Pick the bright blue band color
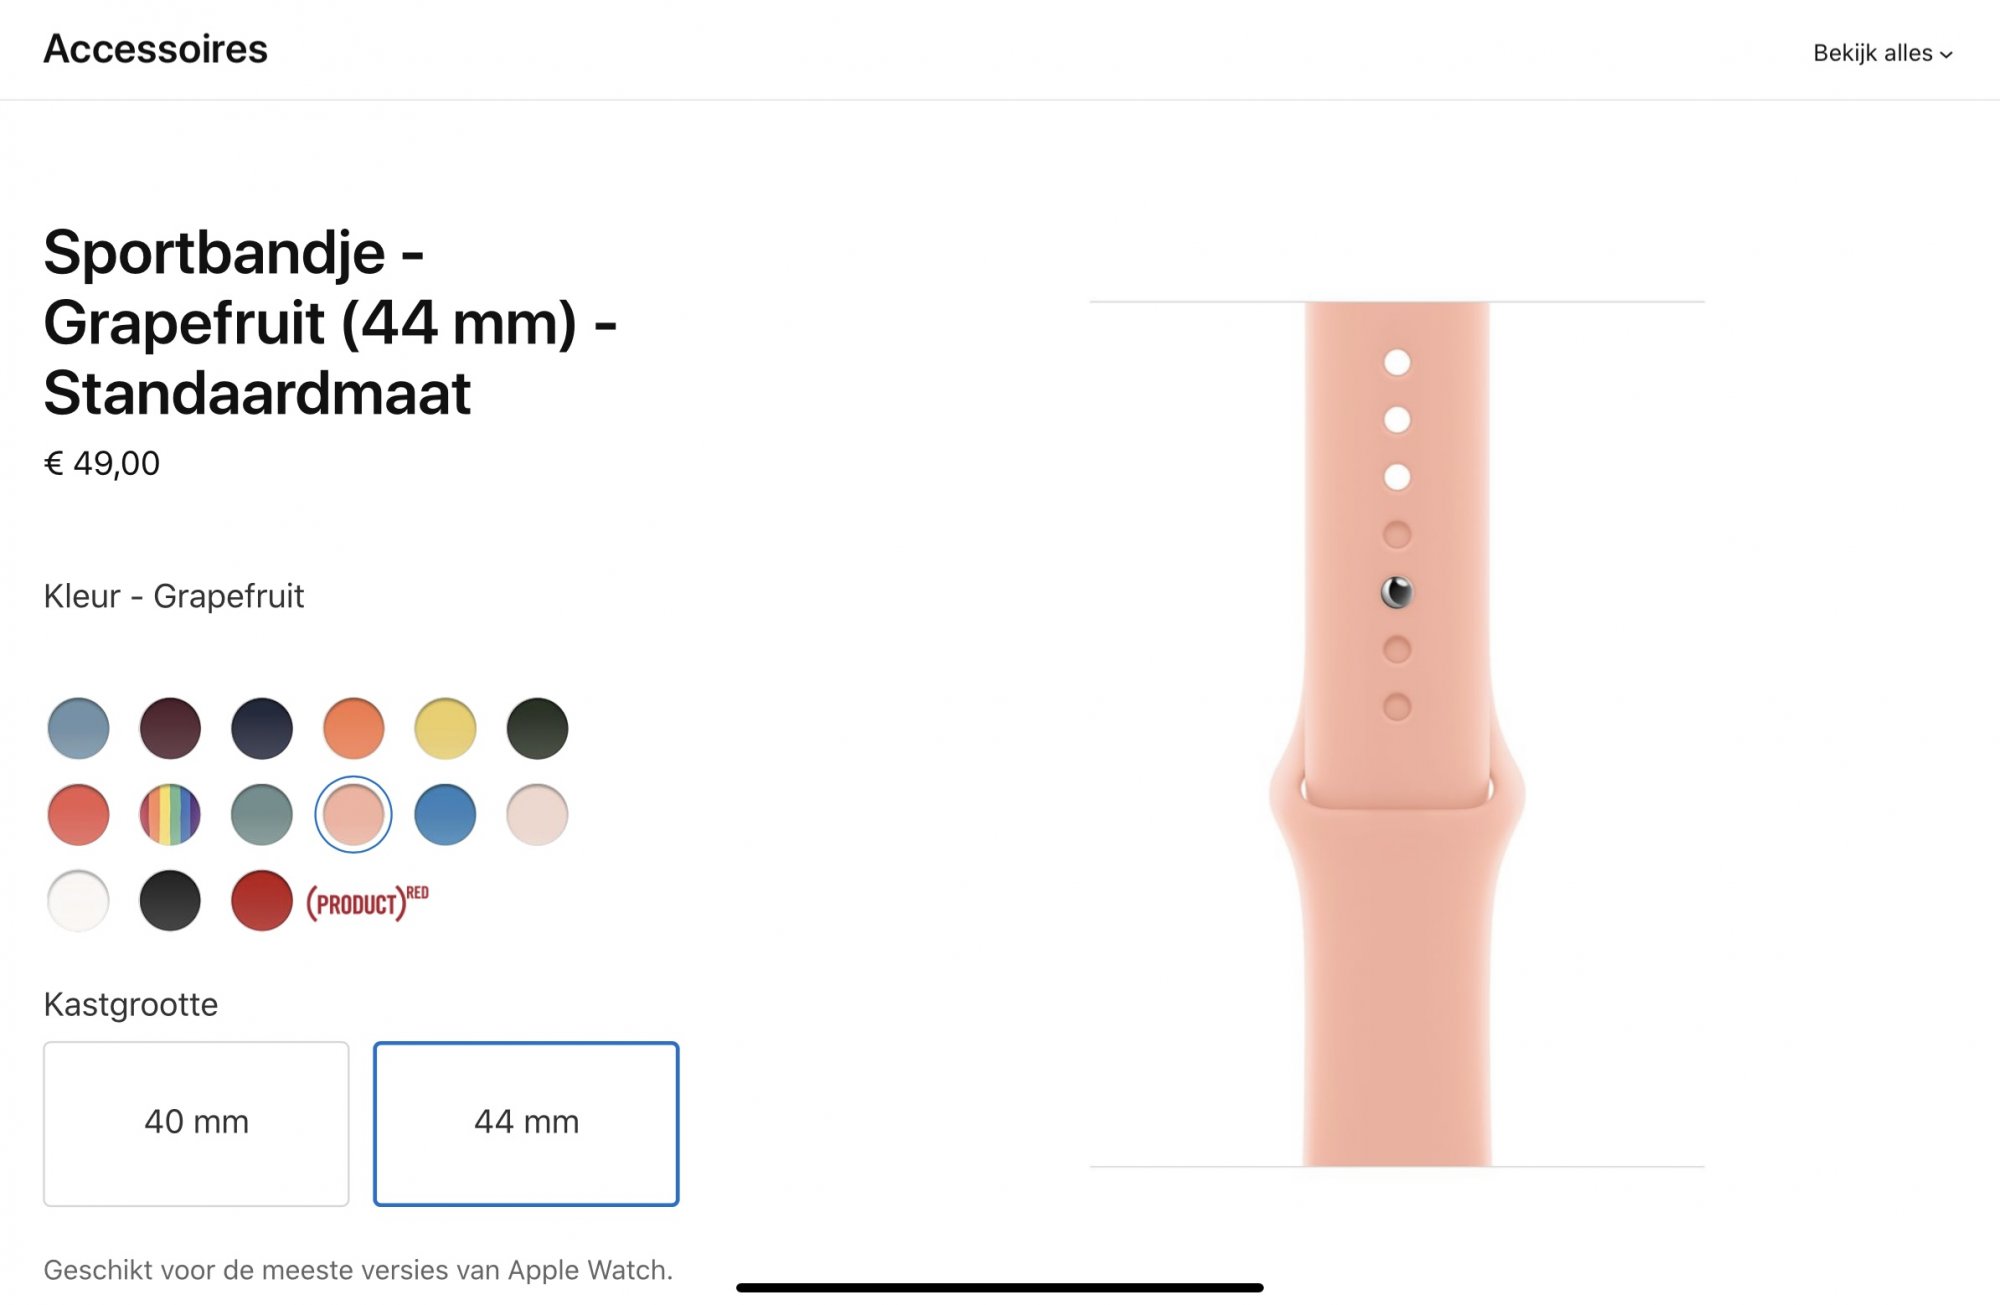Viewport: 2000px width, 1305px height. pyautogui.click(x=445, y=814)
